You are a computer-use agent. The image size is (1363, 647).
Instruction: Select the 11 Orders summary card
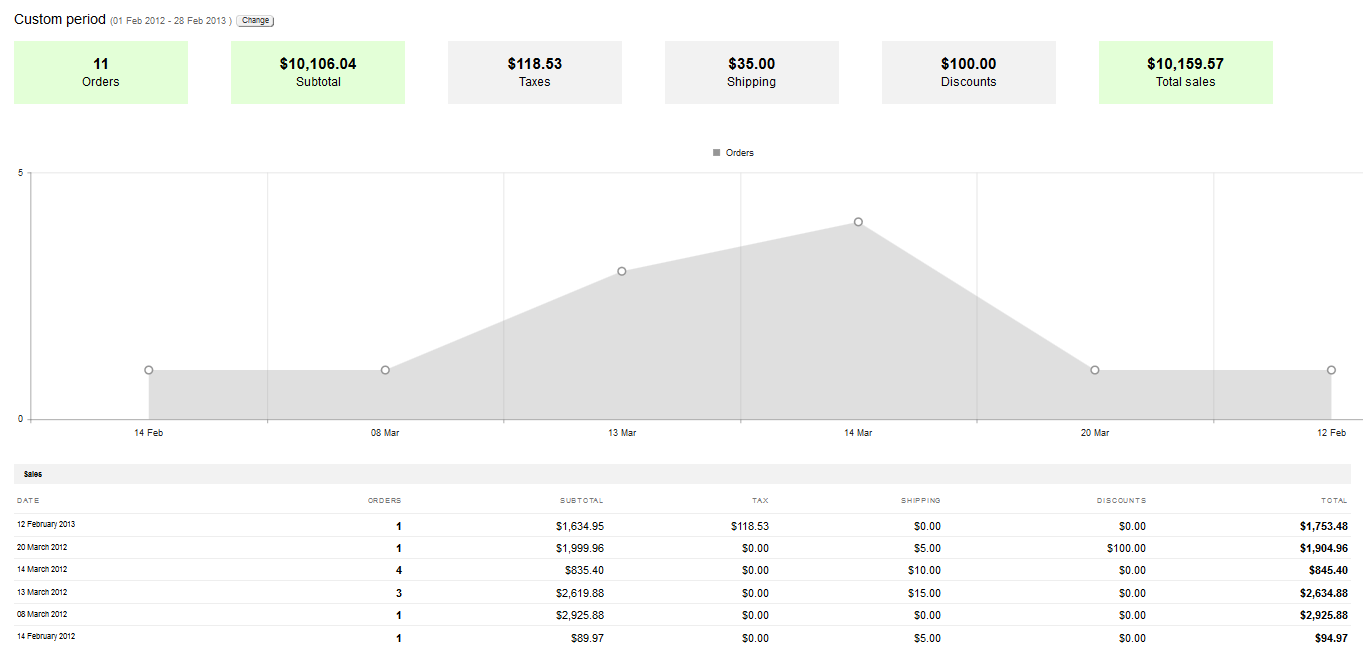[100, 72]
